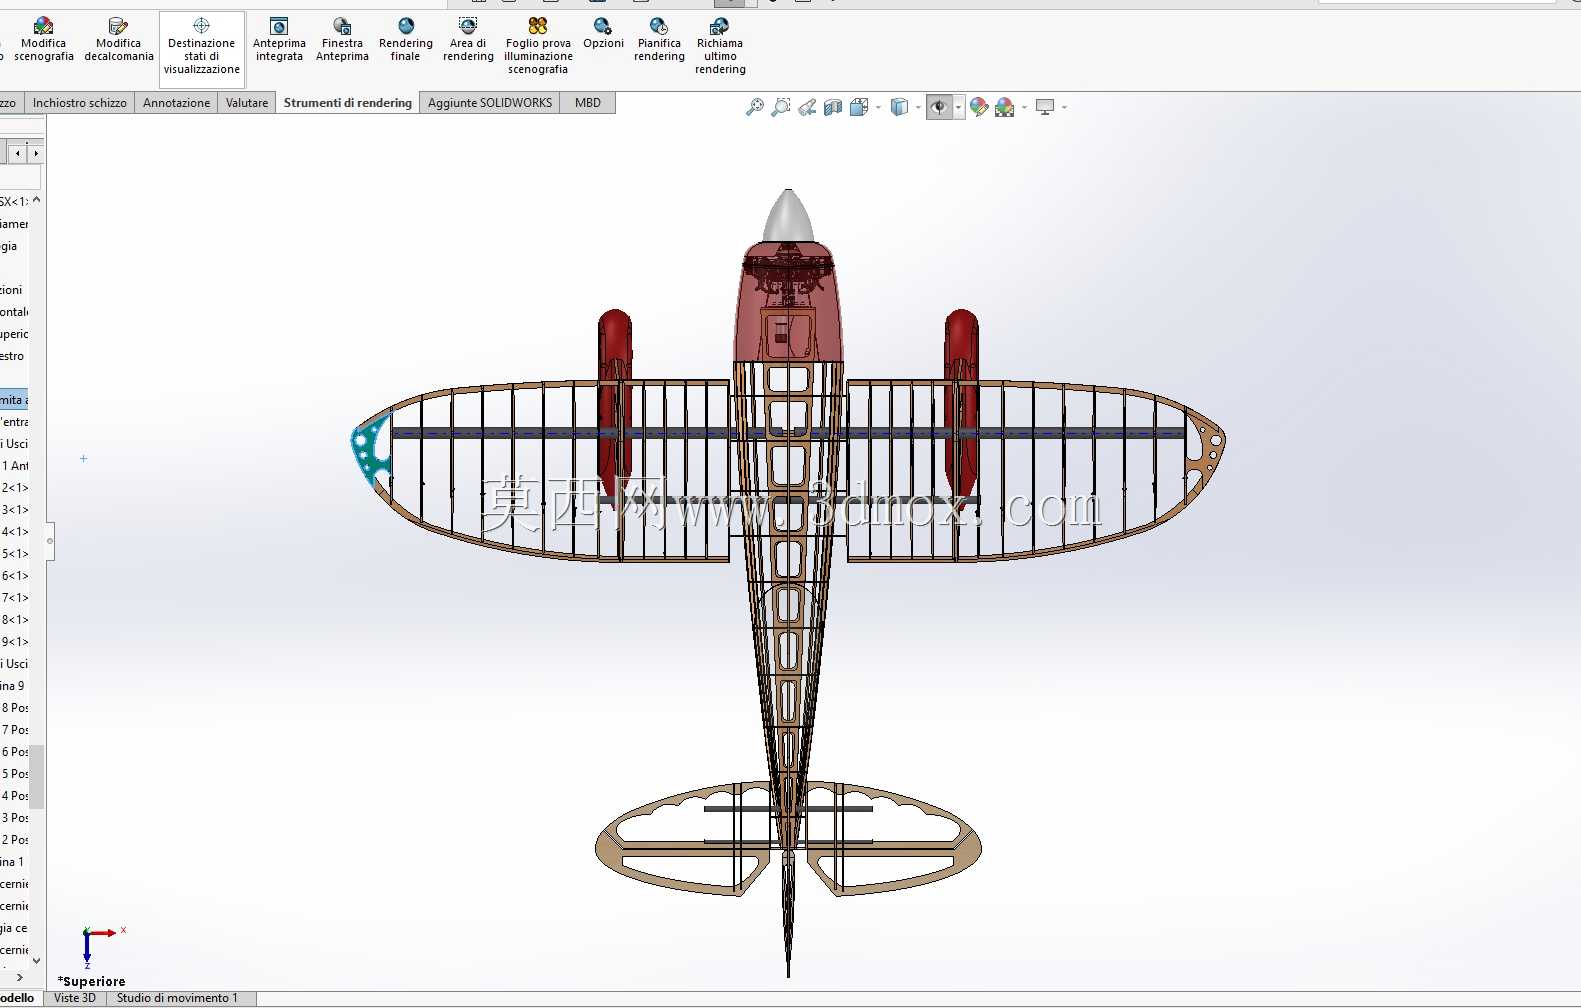Viewport: 1581px width, 1008px height.
Task: Select tree item 'ina 1'
Action: click(13, 862)
